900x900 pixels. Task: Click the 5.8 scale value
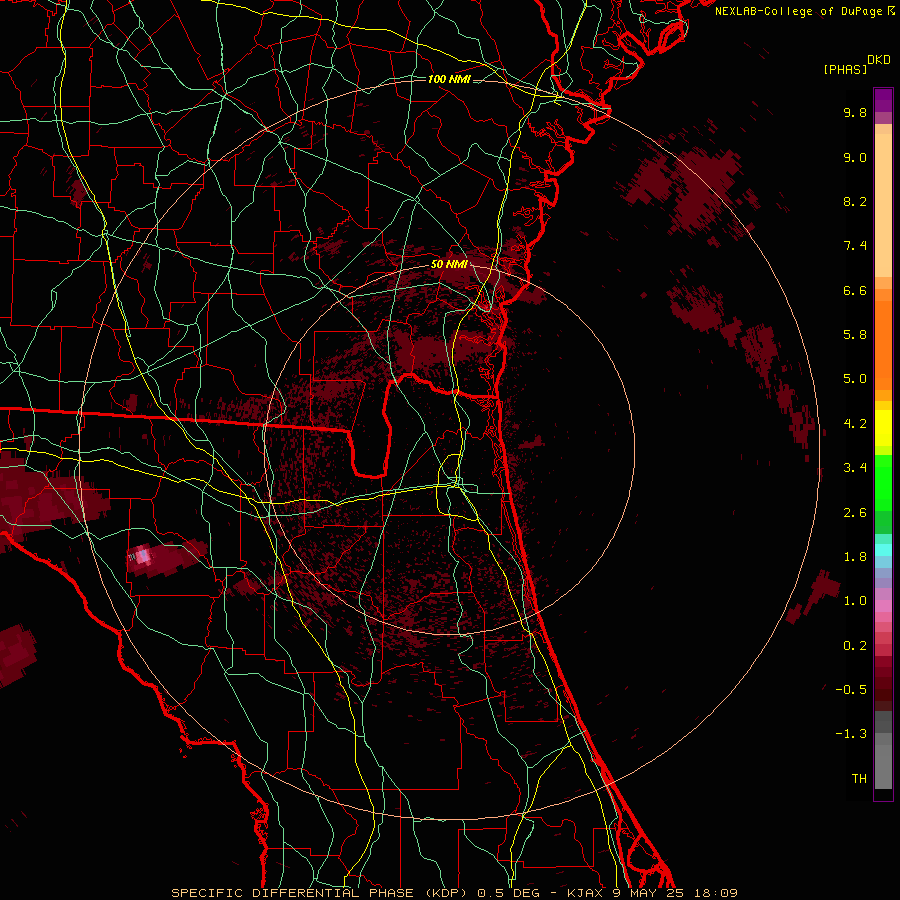(855, 335)
